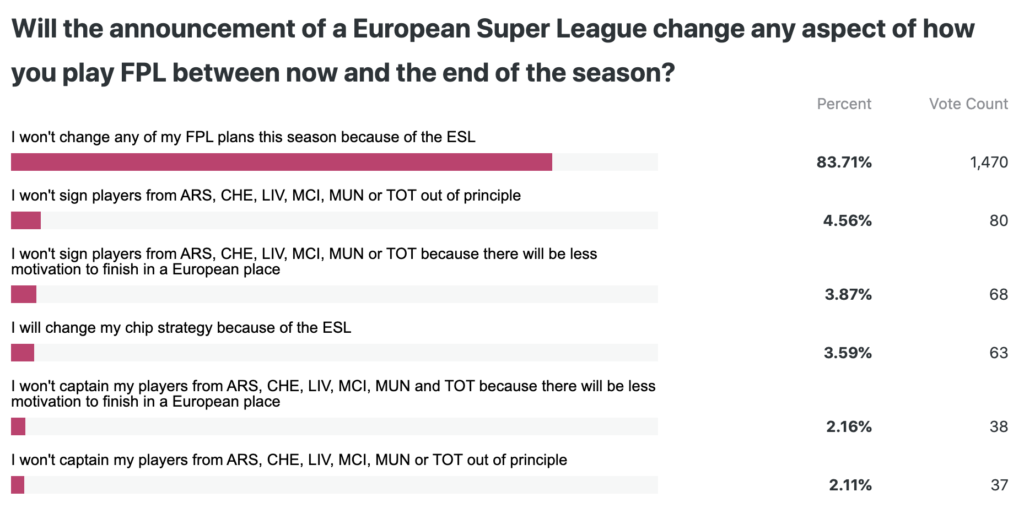Viewport: 1024px width, 508px height.
Task: Click the filled result bar for the 2.11% option
Action: [17, 485]
